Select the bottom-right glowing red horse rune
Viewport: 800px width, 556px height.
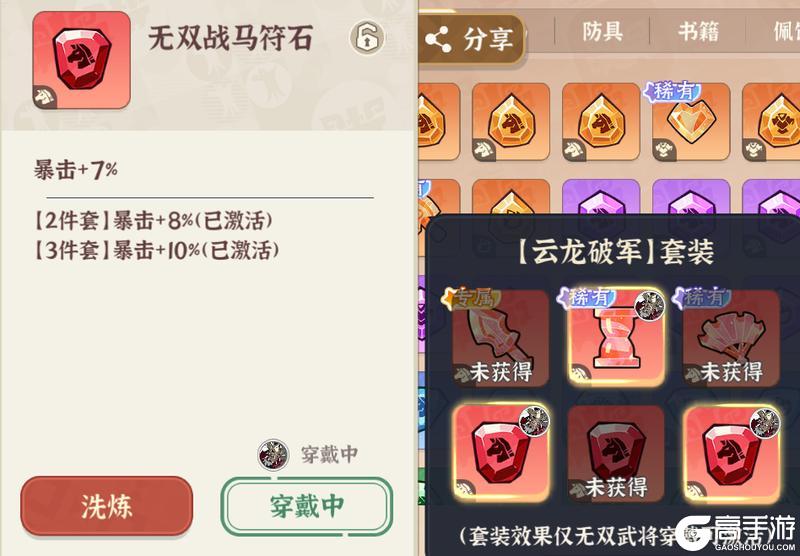[732, 452]
